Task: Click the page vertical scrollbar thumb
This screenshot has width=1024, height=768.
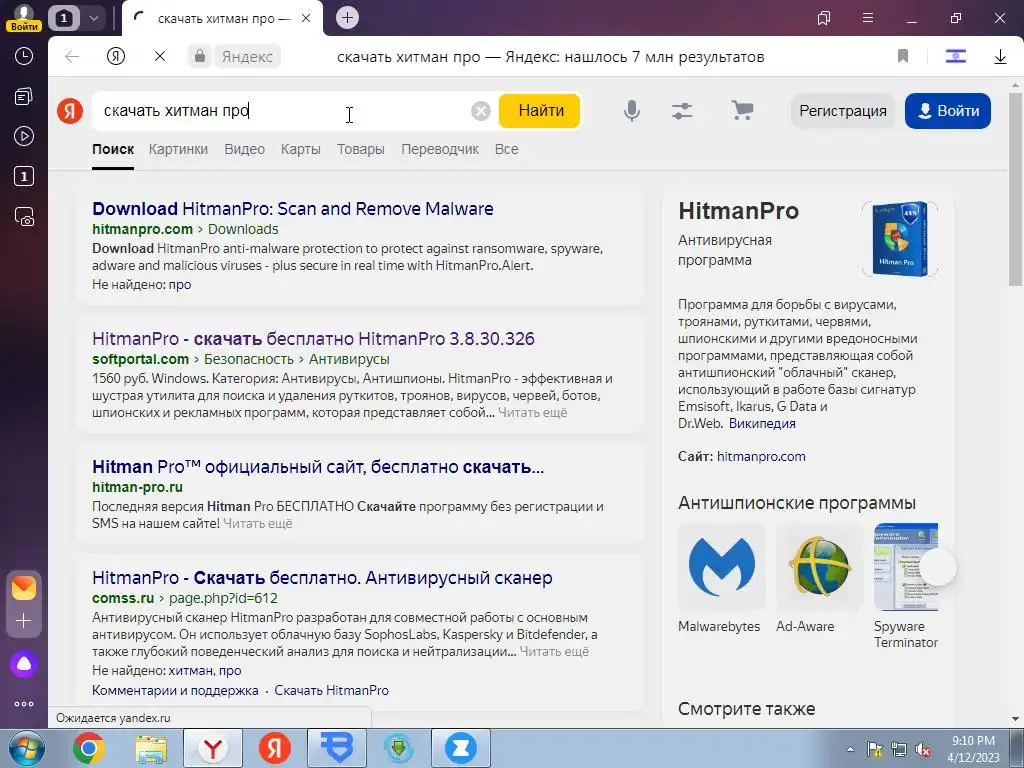Action: (1015, 189)
